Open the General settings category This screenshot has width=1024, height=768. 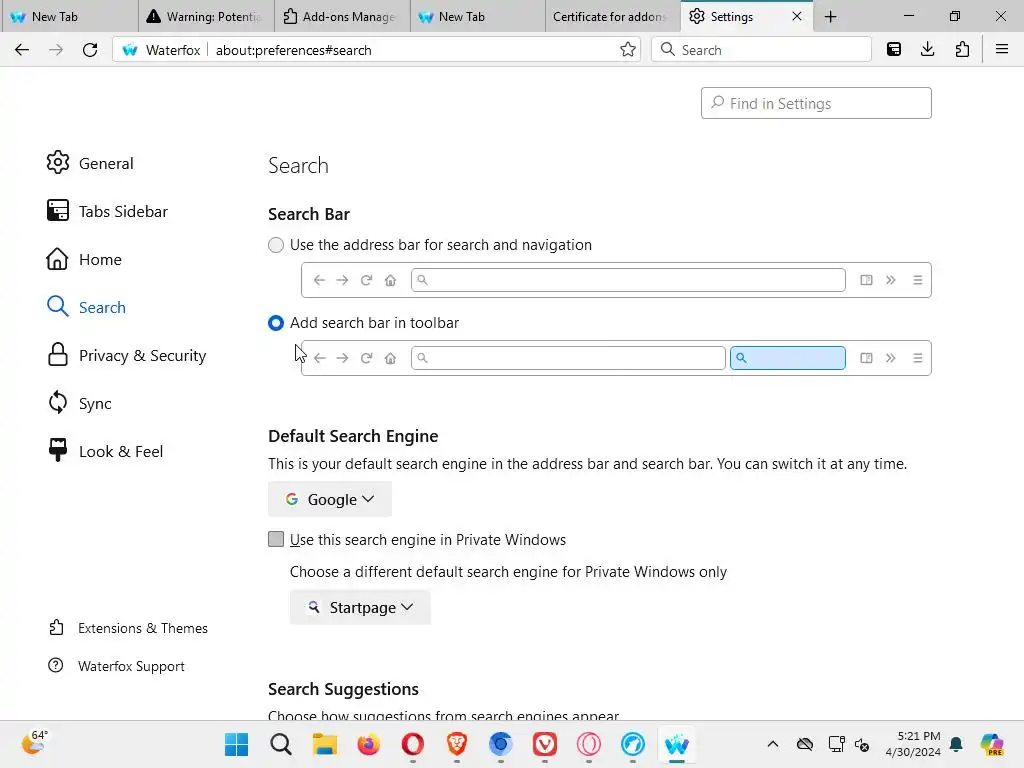click(x=90, y=163)
